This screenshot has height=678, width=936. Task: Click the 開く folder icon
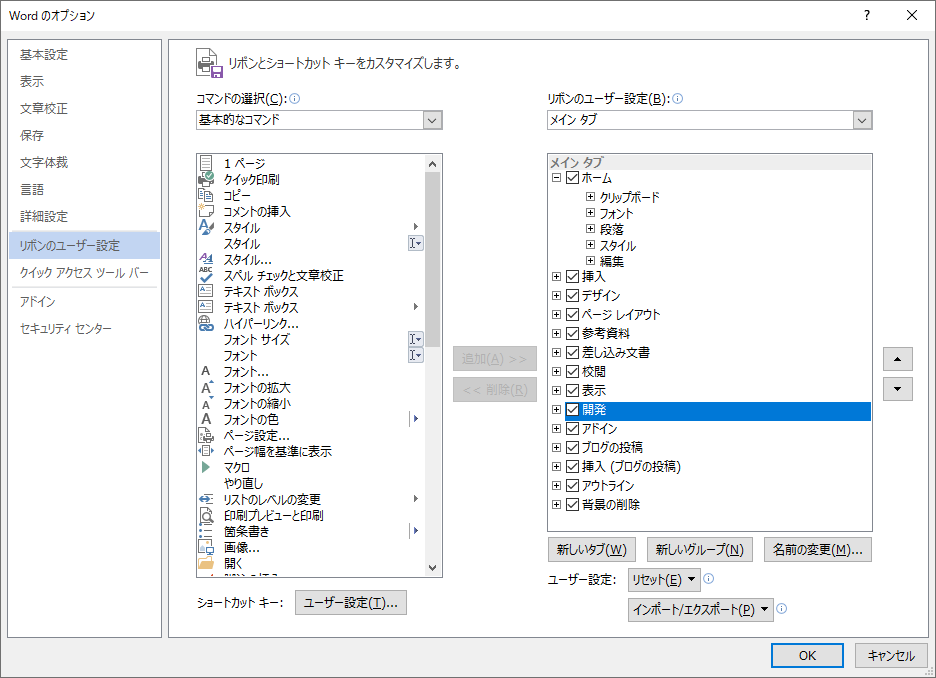click(206, 563)
